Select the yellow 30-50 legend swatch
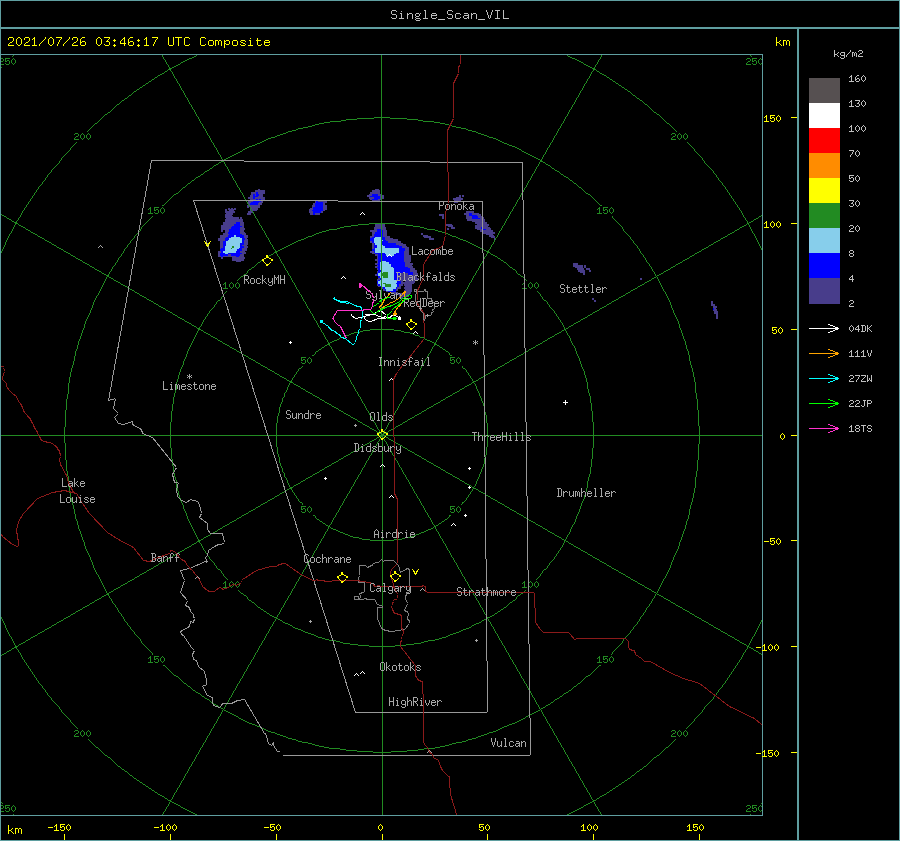The image size is (900, 841). click(824, 191)
